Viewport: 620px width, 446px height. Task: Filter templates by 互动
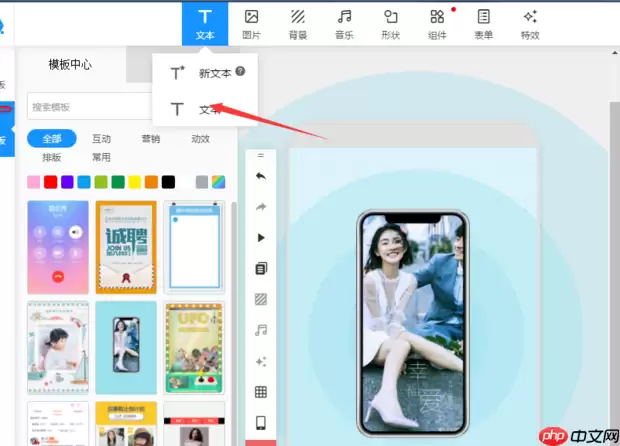(101, 139)
